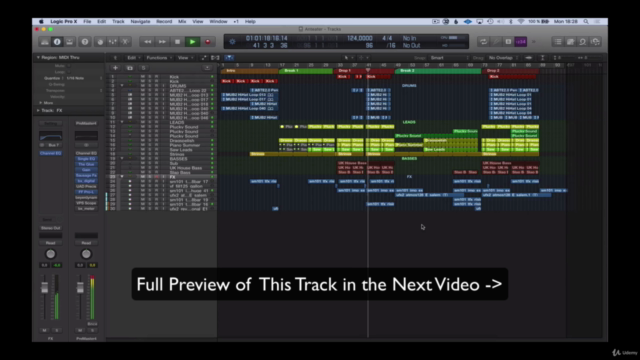Open the File menu
Screen dimensions: 640x360
[x=87, y=22]
